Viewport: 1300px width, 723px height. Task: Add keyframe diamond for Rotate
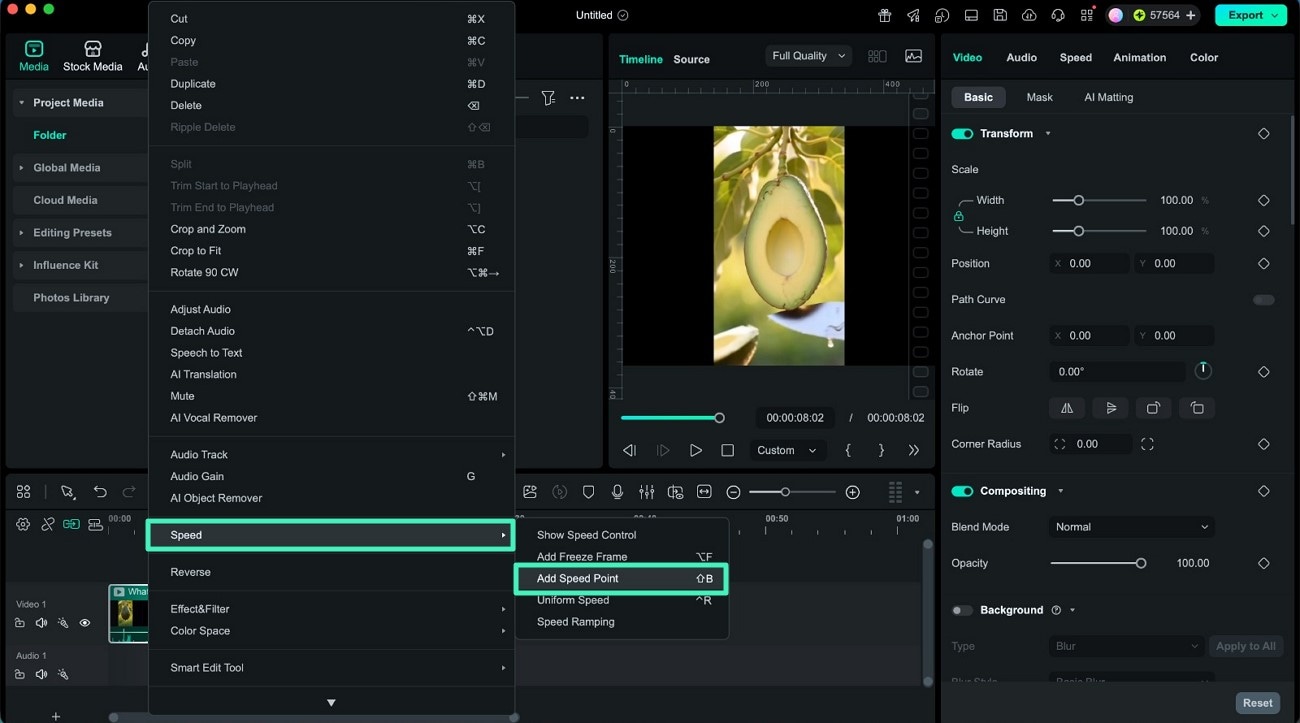[x=1263, y=372]
